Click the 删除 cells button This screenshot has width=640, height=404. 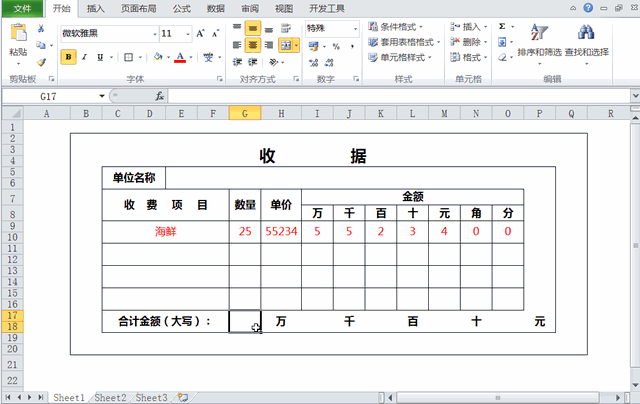coord(469,42)
